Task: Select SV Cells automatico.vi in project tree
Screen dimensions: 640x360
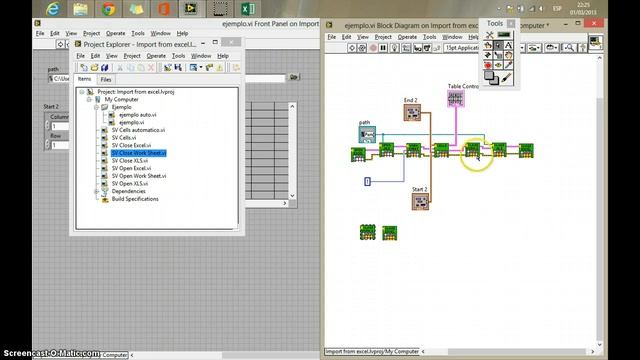Action: [138, 130]
